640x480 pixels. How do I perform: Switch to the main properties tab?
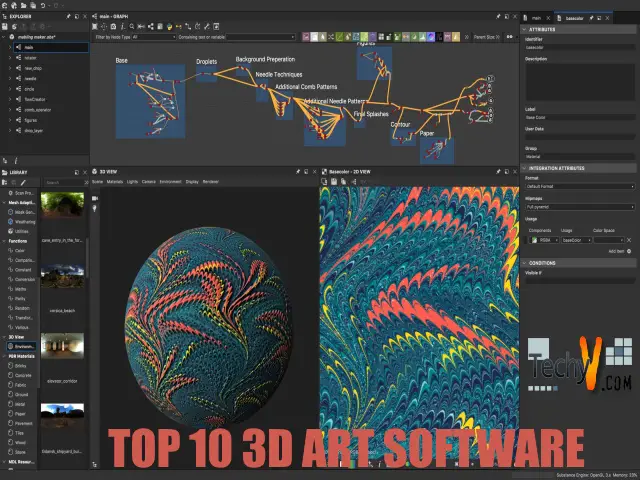point(536,18)
